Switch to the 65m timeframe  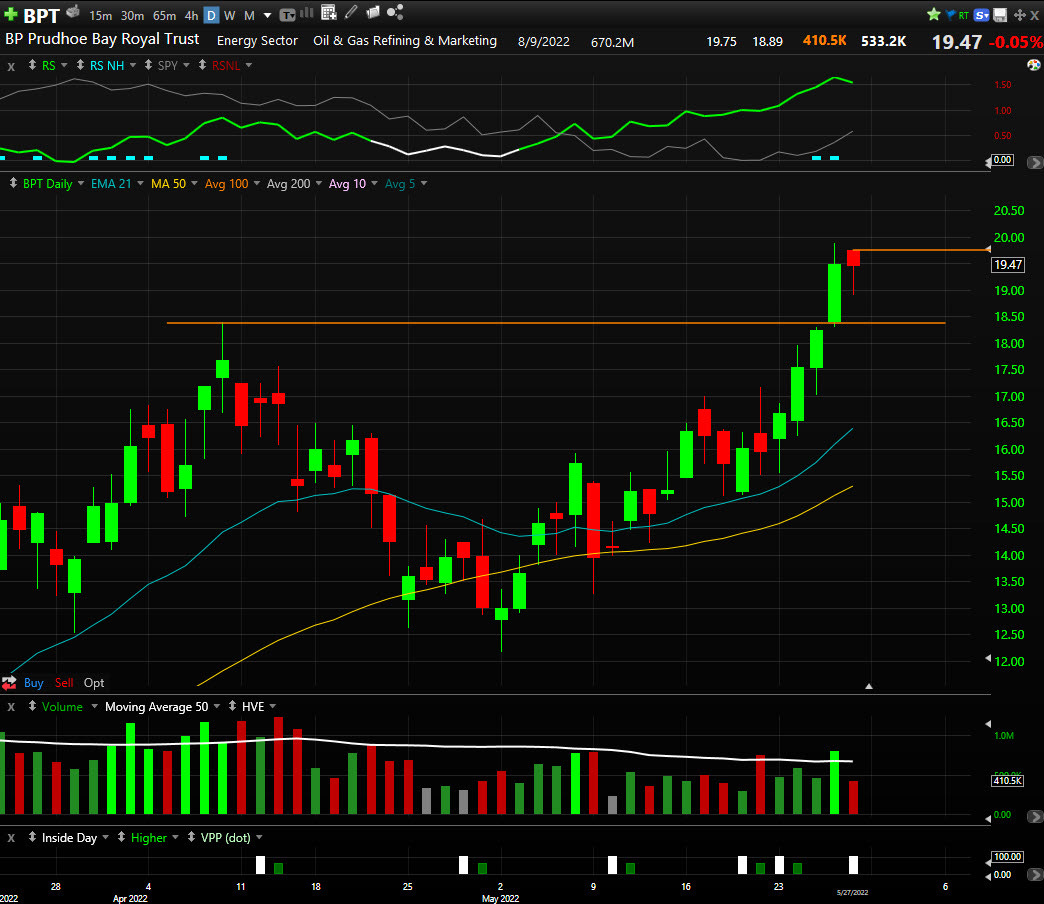click(x=164, y=15)
